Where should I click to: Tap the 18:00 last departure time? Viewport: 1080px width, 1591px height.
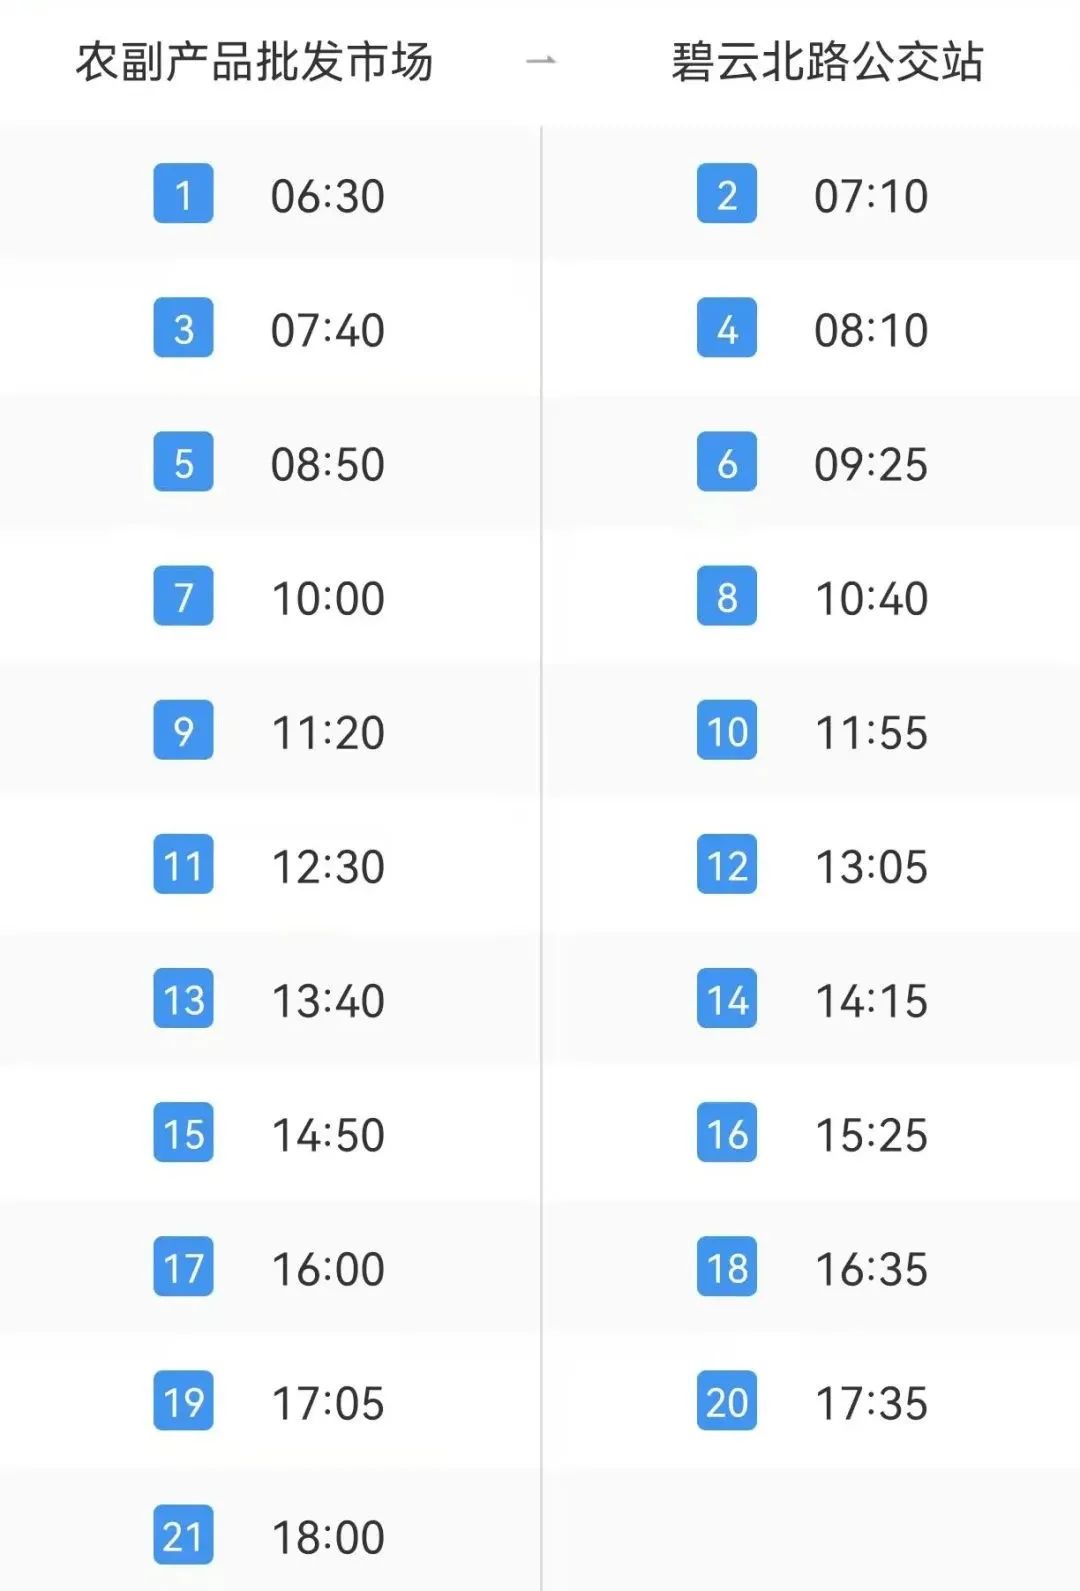(x=327, y=1536)
